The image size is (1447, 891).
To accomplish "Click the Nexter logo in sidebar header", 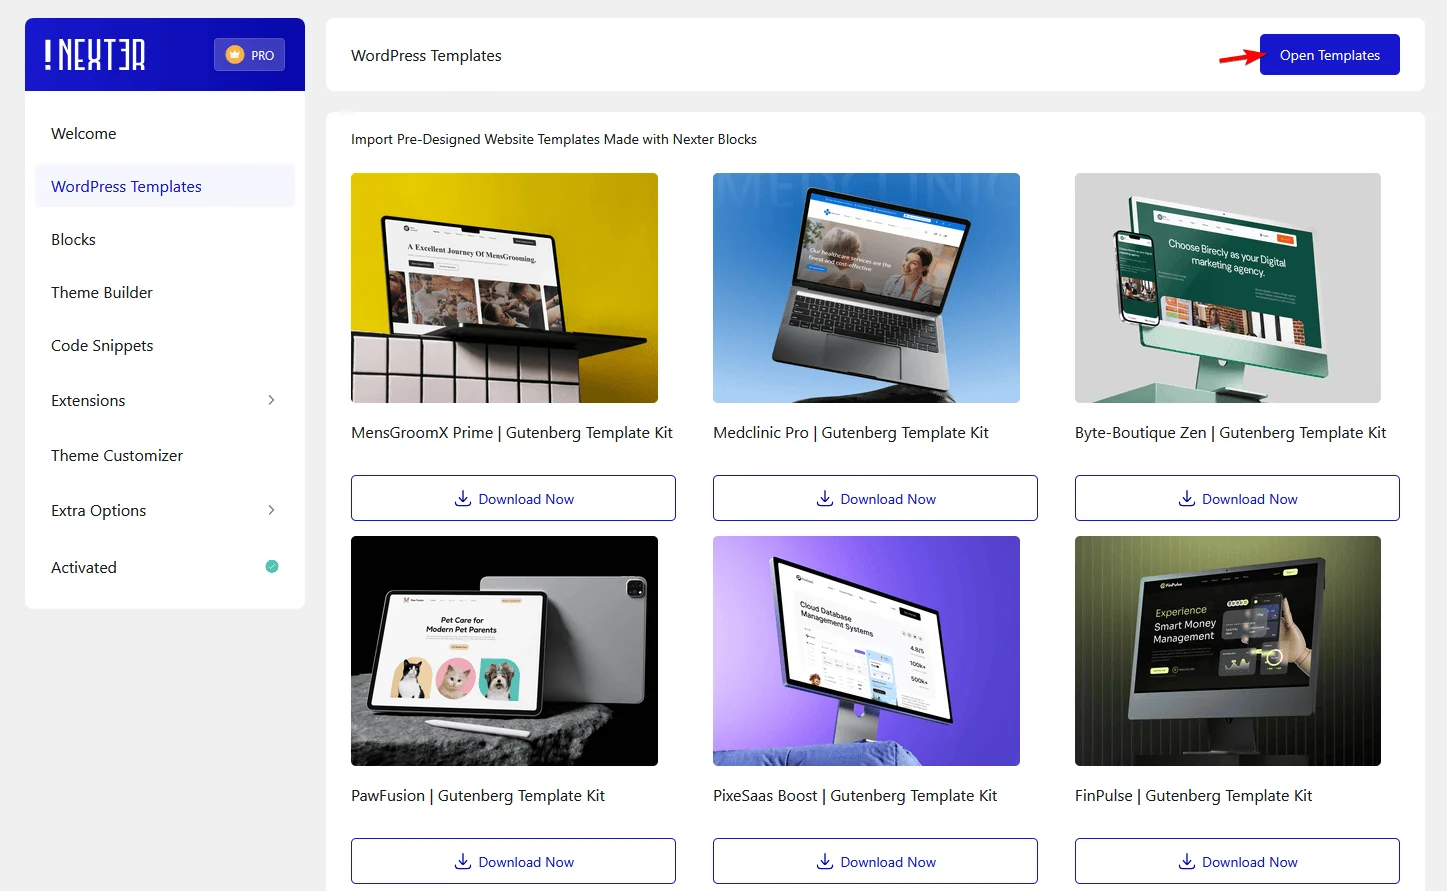I will click(95, 55).
